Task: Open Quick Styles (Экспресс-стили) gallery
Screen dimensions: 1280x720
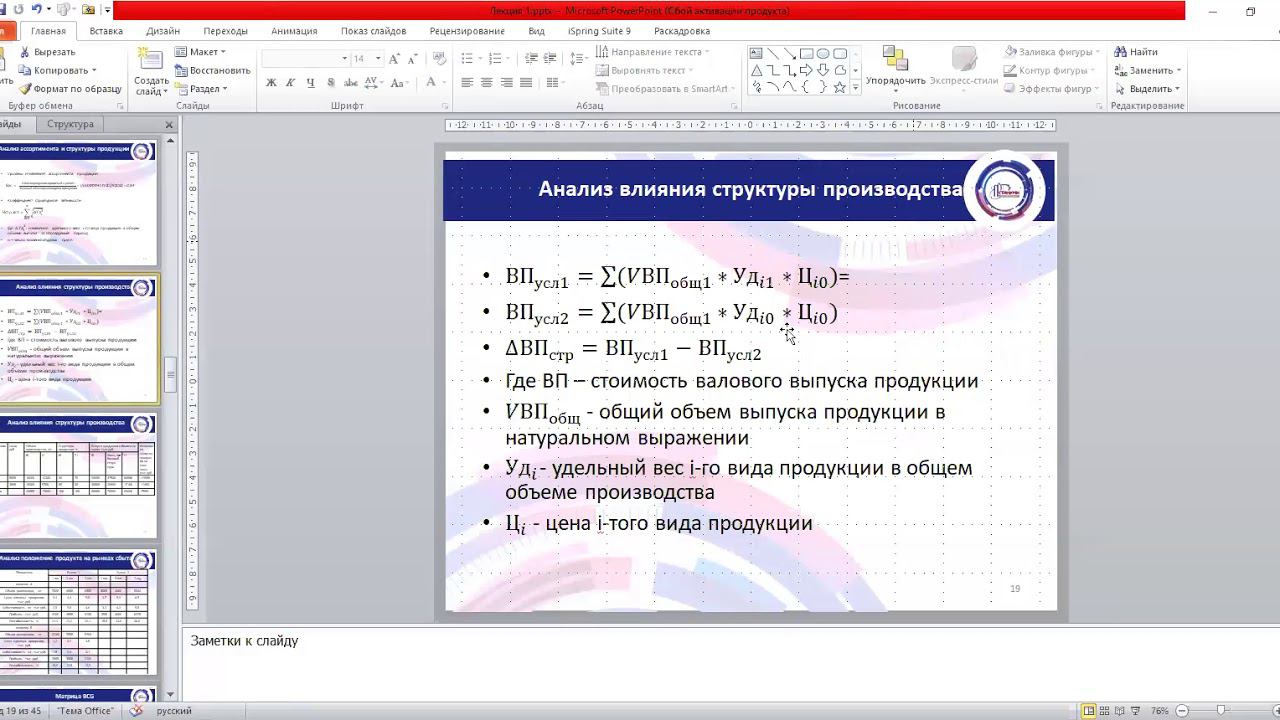Action: [x=964, y=67]
